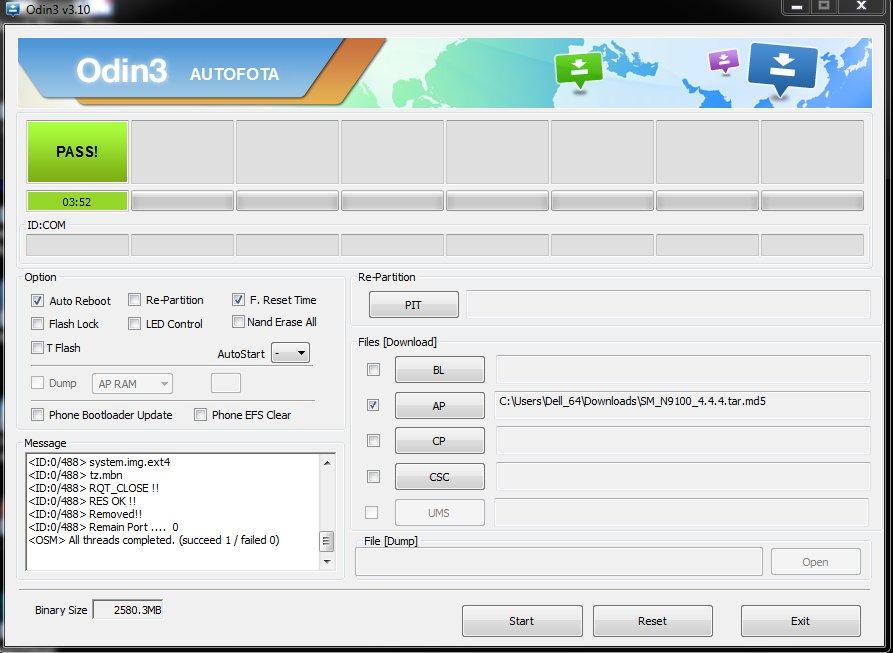Click the UMS button

click(440, 512)
